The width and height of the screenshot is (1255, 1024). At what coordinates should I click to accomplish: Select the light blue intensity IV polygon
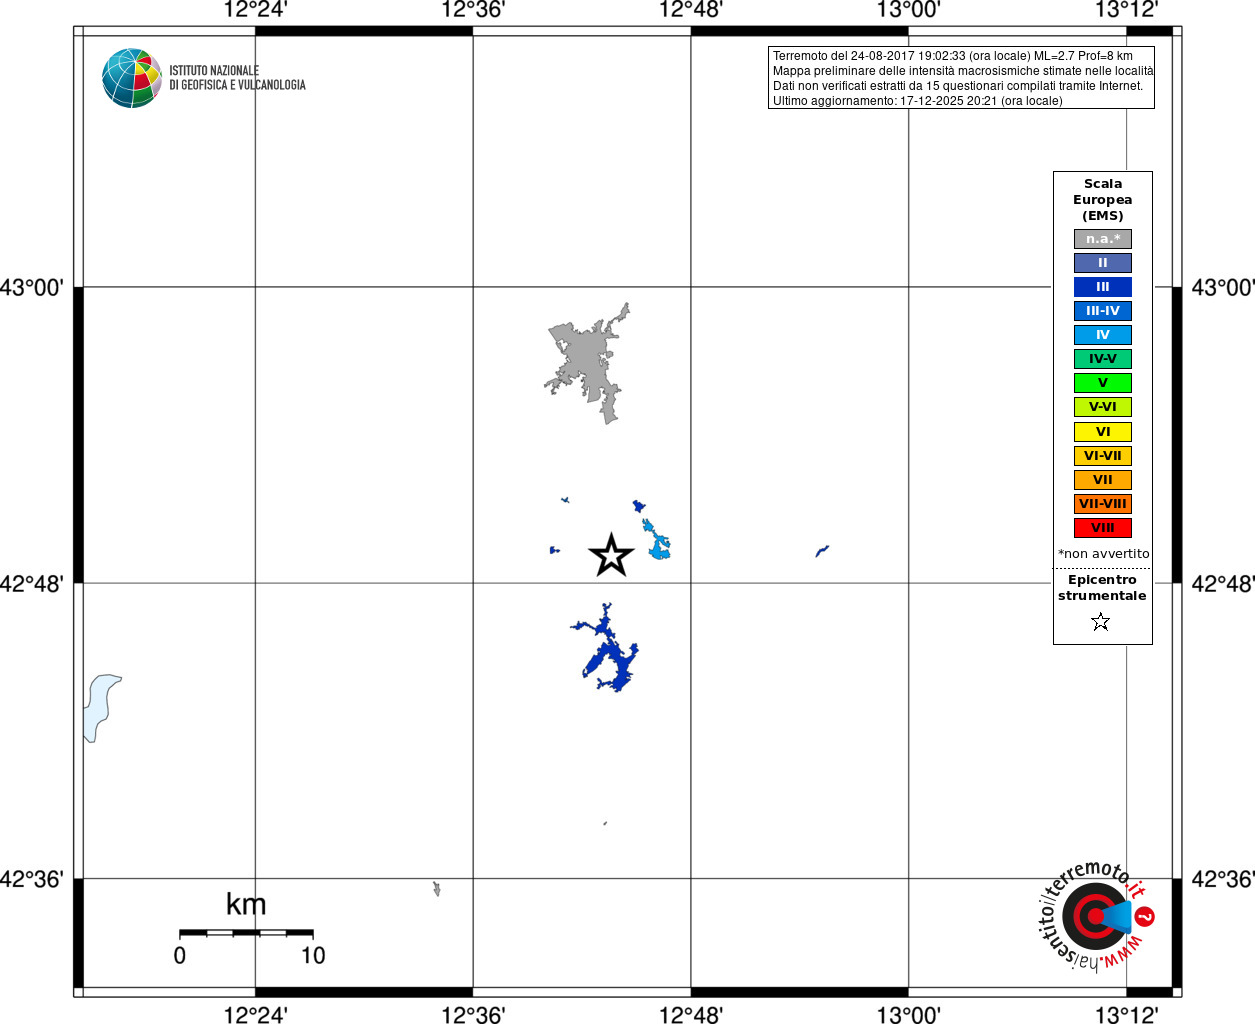tap(657, 540)
